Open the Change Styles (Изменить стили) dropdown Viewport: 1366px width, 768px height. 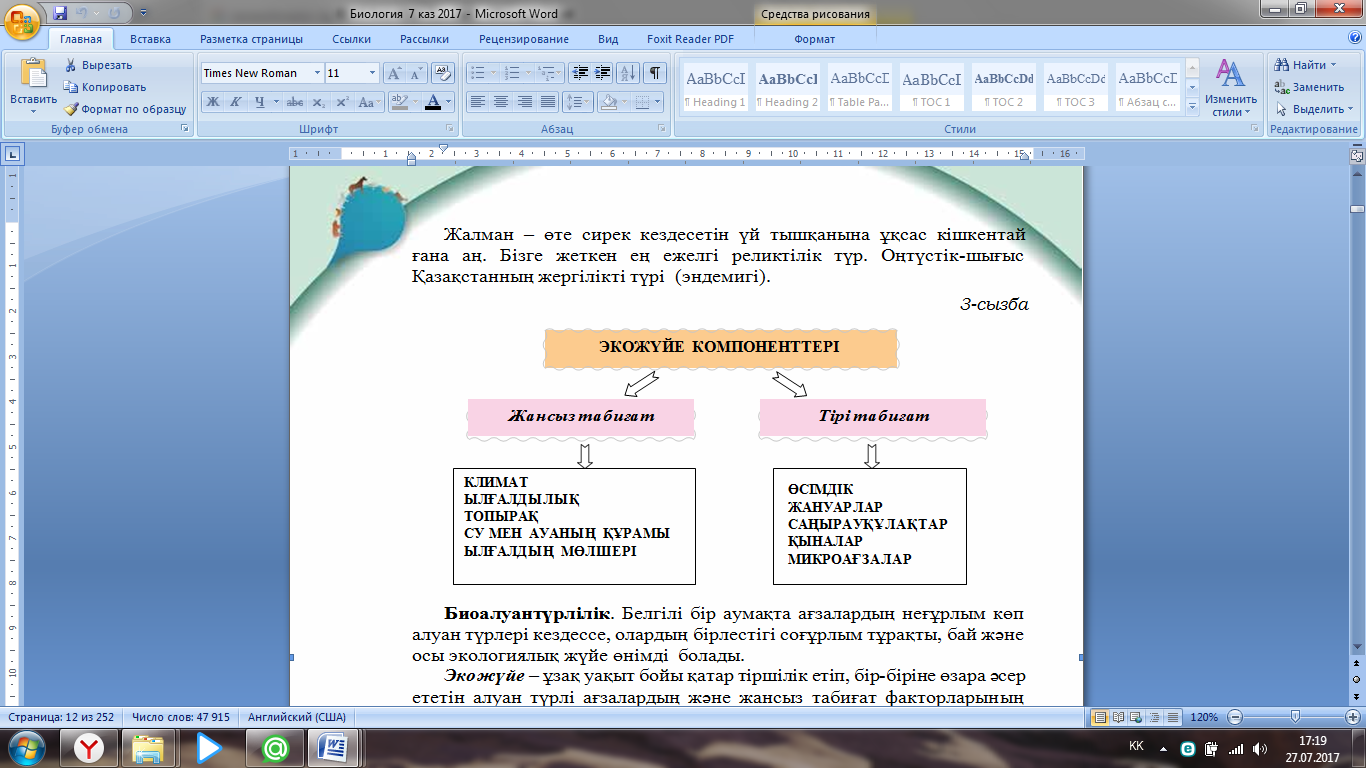pyautogui.click(x=1230, y=88)
